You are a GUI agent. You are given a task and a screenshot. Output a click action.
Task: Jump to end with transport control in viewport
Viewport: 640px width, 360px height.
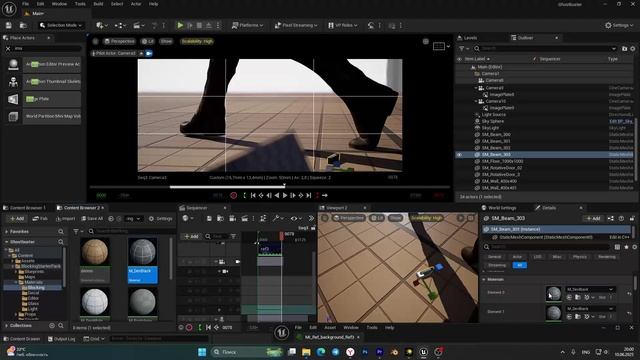[309, 196]
